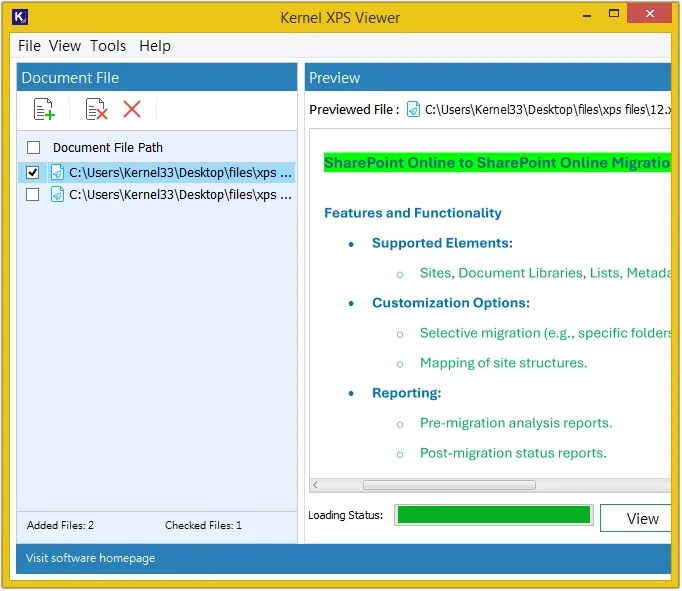Click the Pre-migration analysis reports line
This screenshot has height=591, width=682.
516,423
